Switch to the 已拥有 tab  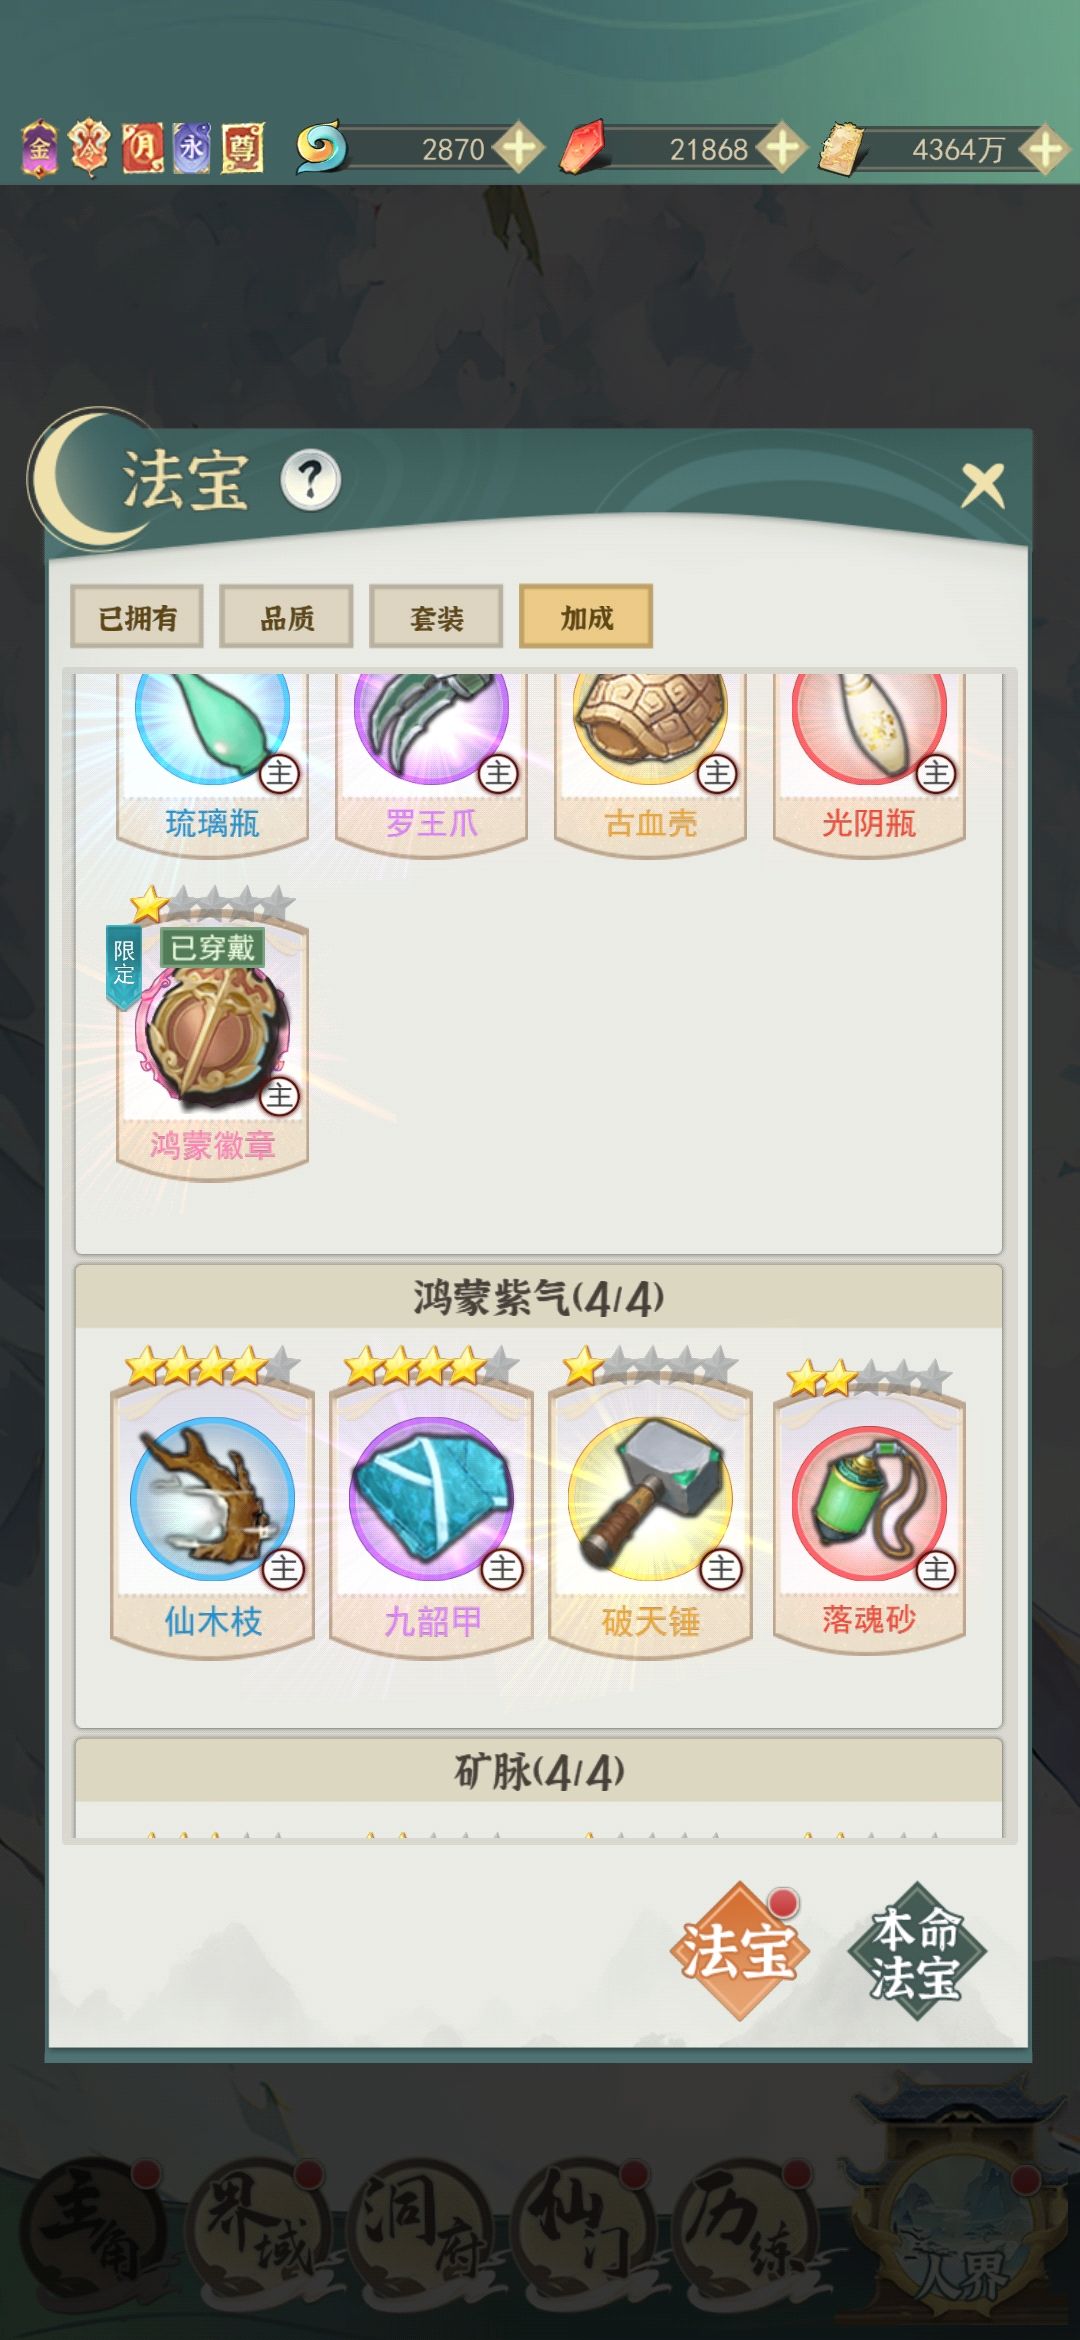point(137,617)
